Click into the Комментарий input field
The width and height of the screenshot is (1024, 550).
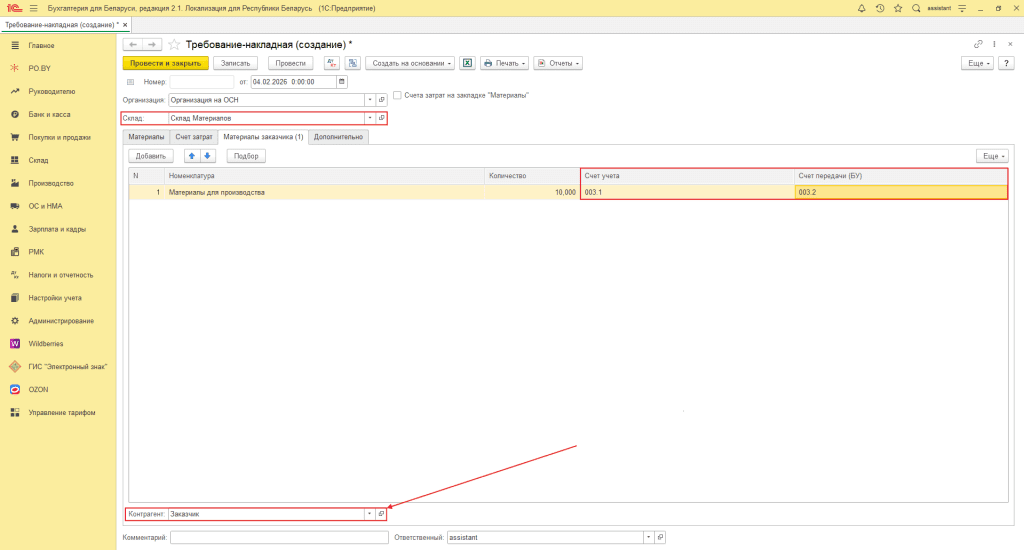[x=279, y=537]
